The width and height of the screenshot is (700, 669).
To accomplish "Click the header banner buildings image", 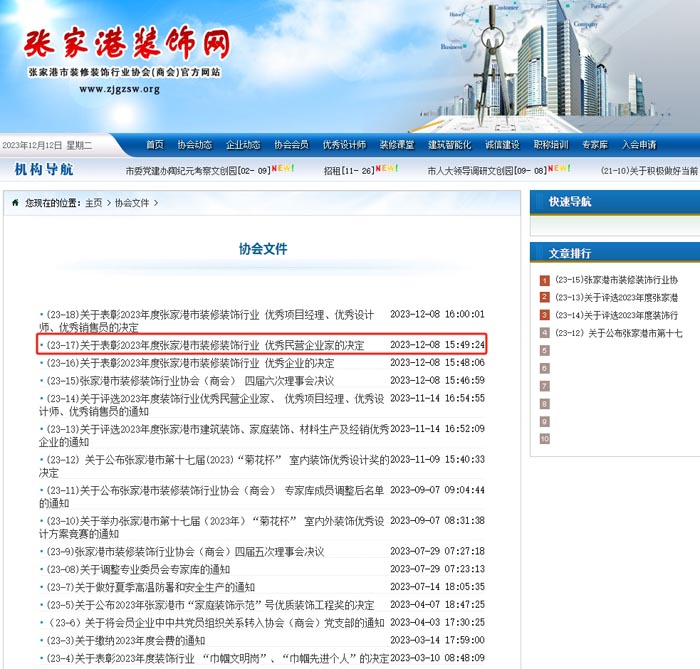I will click(560, 60).
